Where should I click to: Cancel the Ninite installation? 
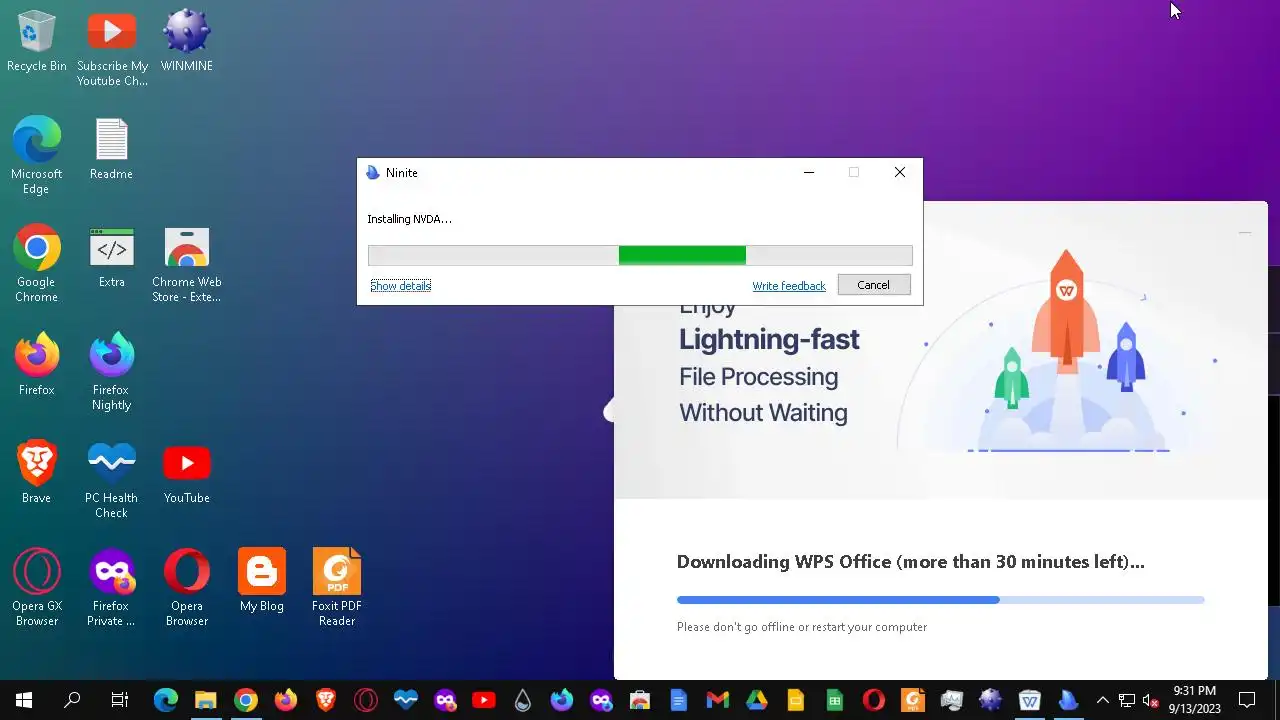click(x=873, y=285)
